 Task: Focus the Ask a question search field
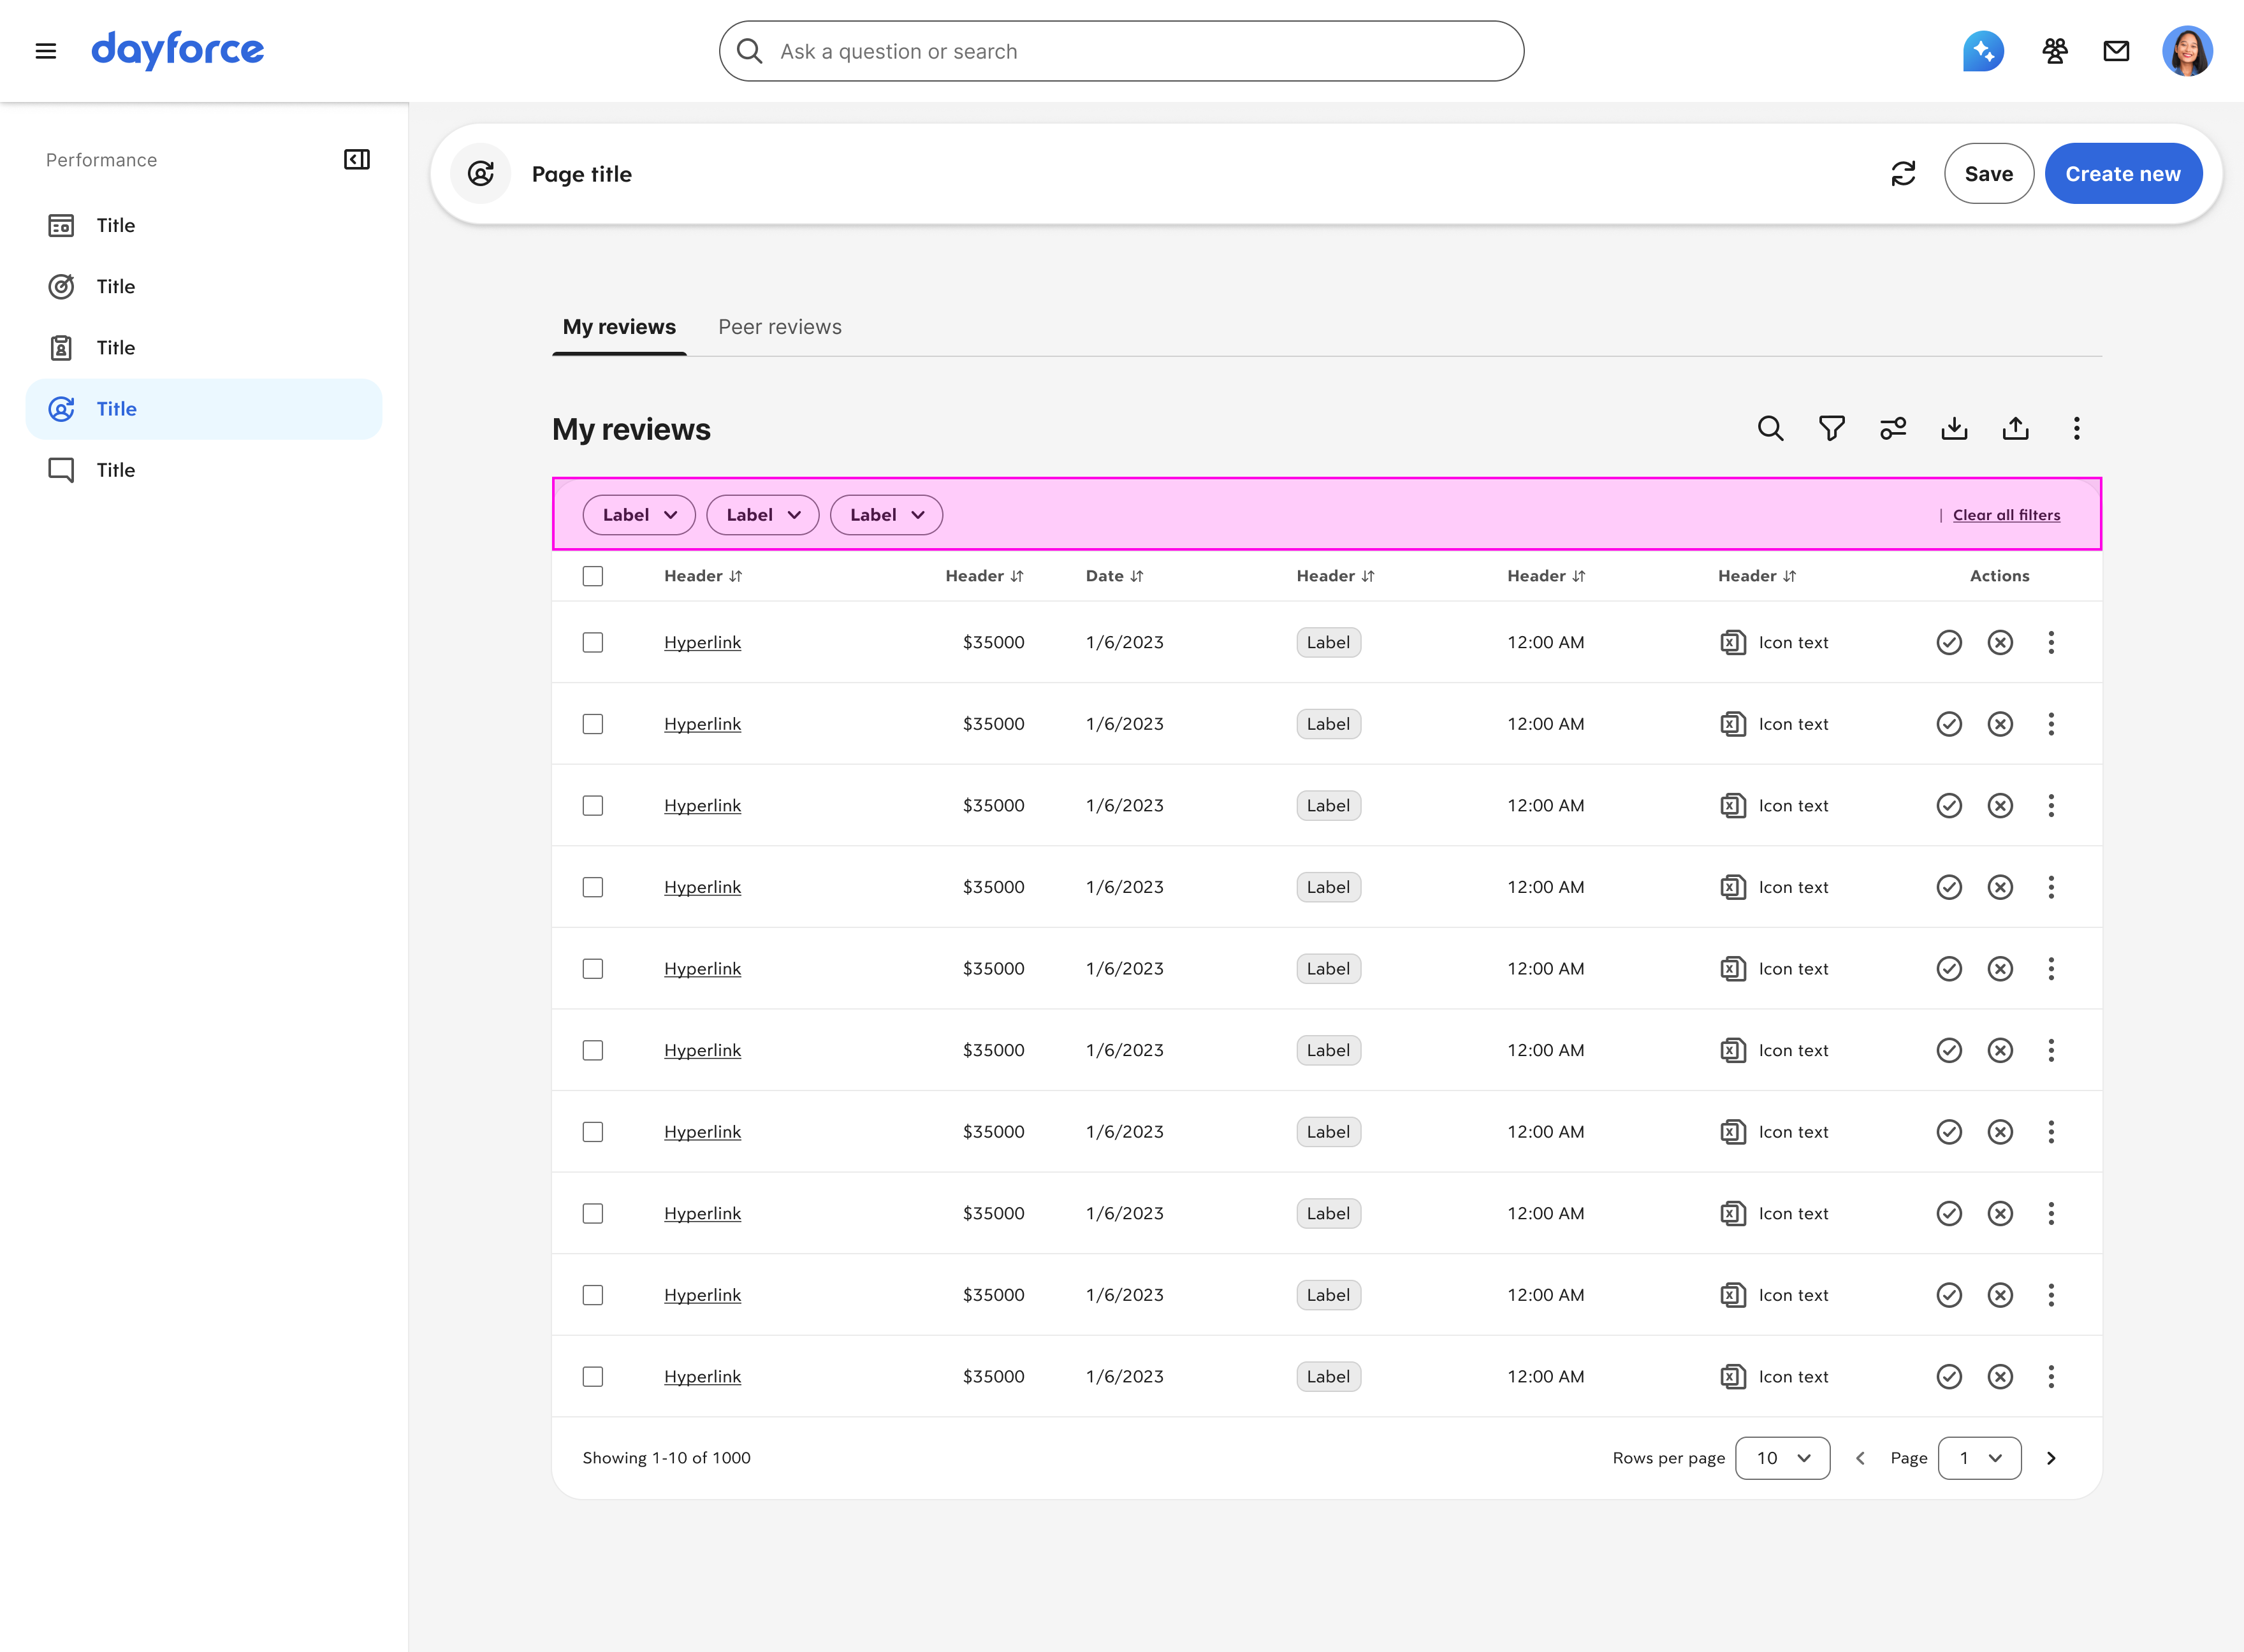pyautogui.click(x=1121, y=51)
